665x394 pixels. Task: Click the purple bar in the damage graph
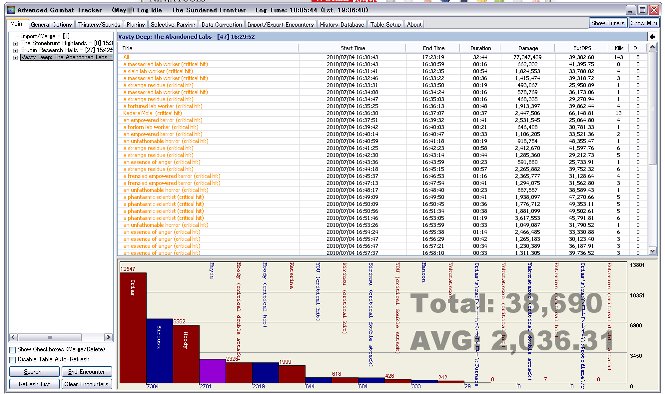212,371
